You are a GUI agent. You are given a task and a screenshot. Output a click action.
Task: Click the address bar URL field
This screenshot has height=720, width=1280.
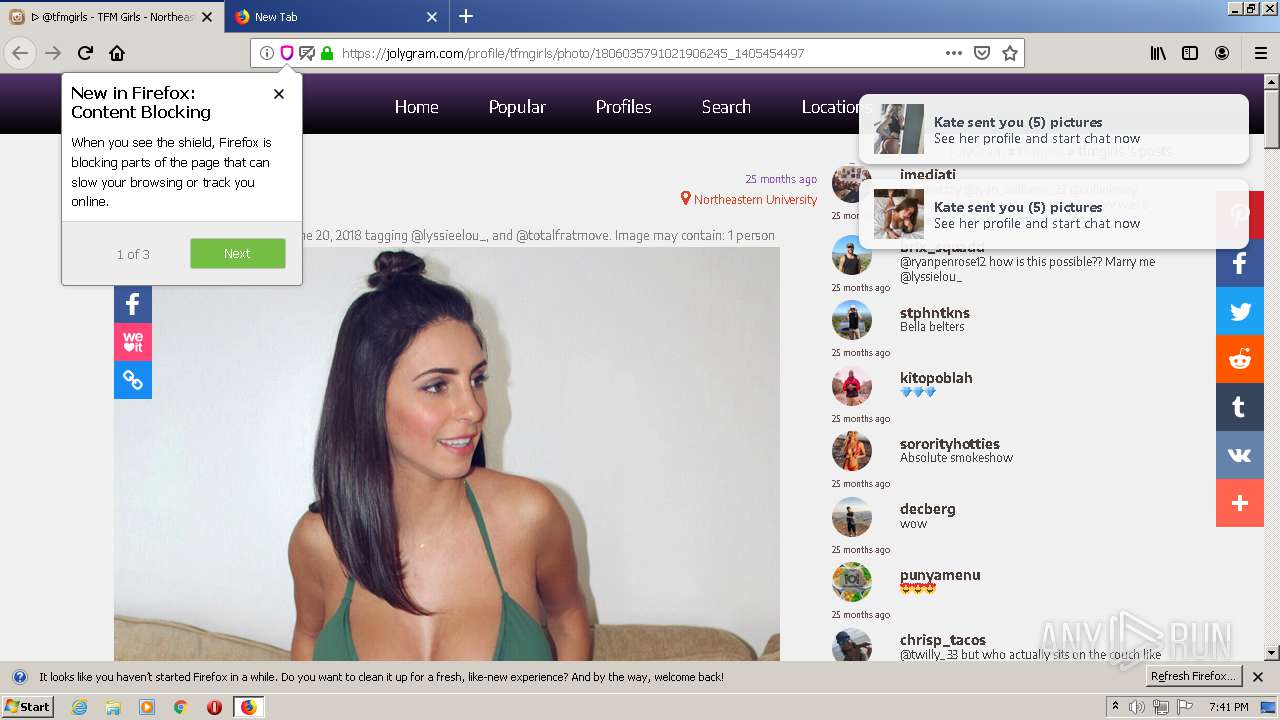pos(636,53)
